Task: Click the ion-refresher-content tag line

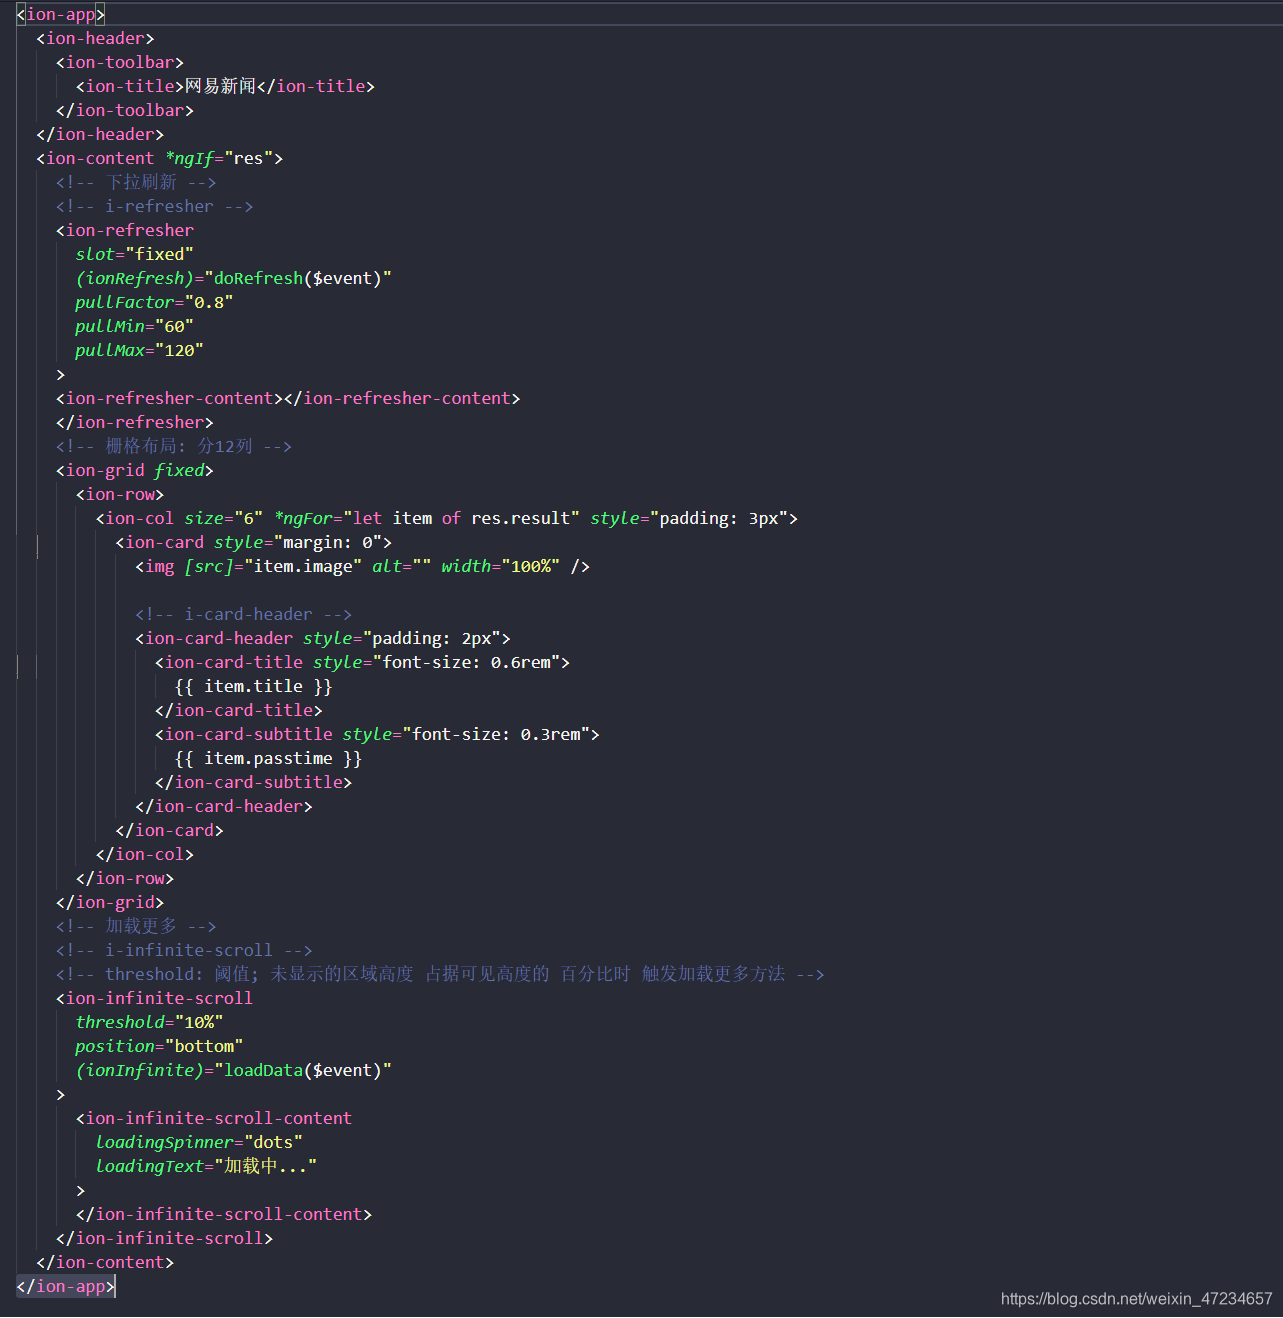Action: pos(288,398)
